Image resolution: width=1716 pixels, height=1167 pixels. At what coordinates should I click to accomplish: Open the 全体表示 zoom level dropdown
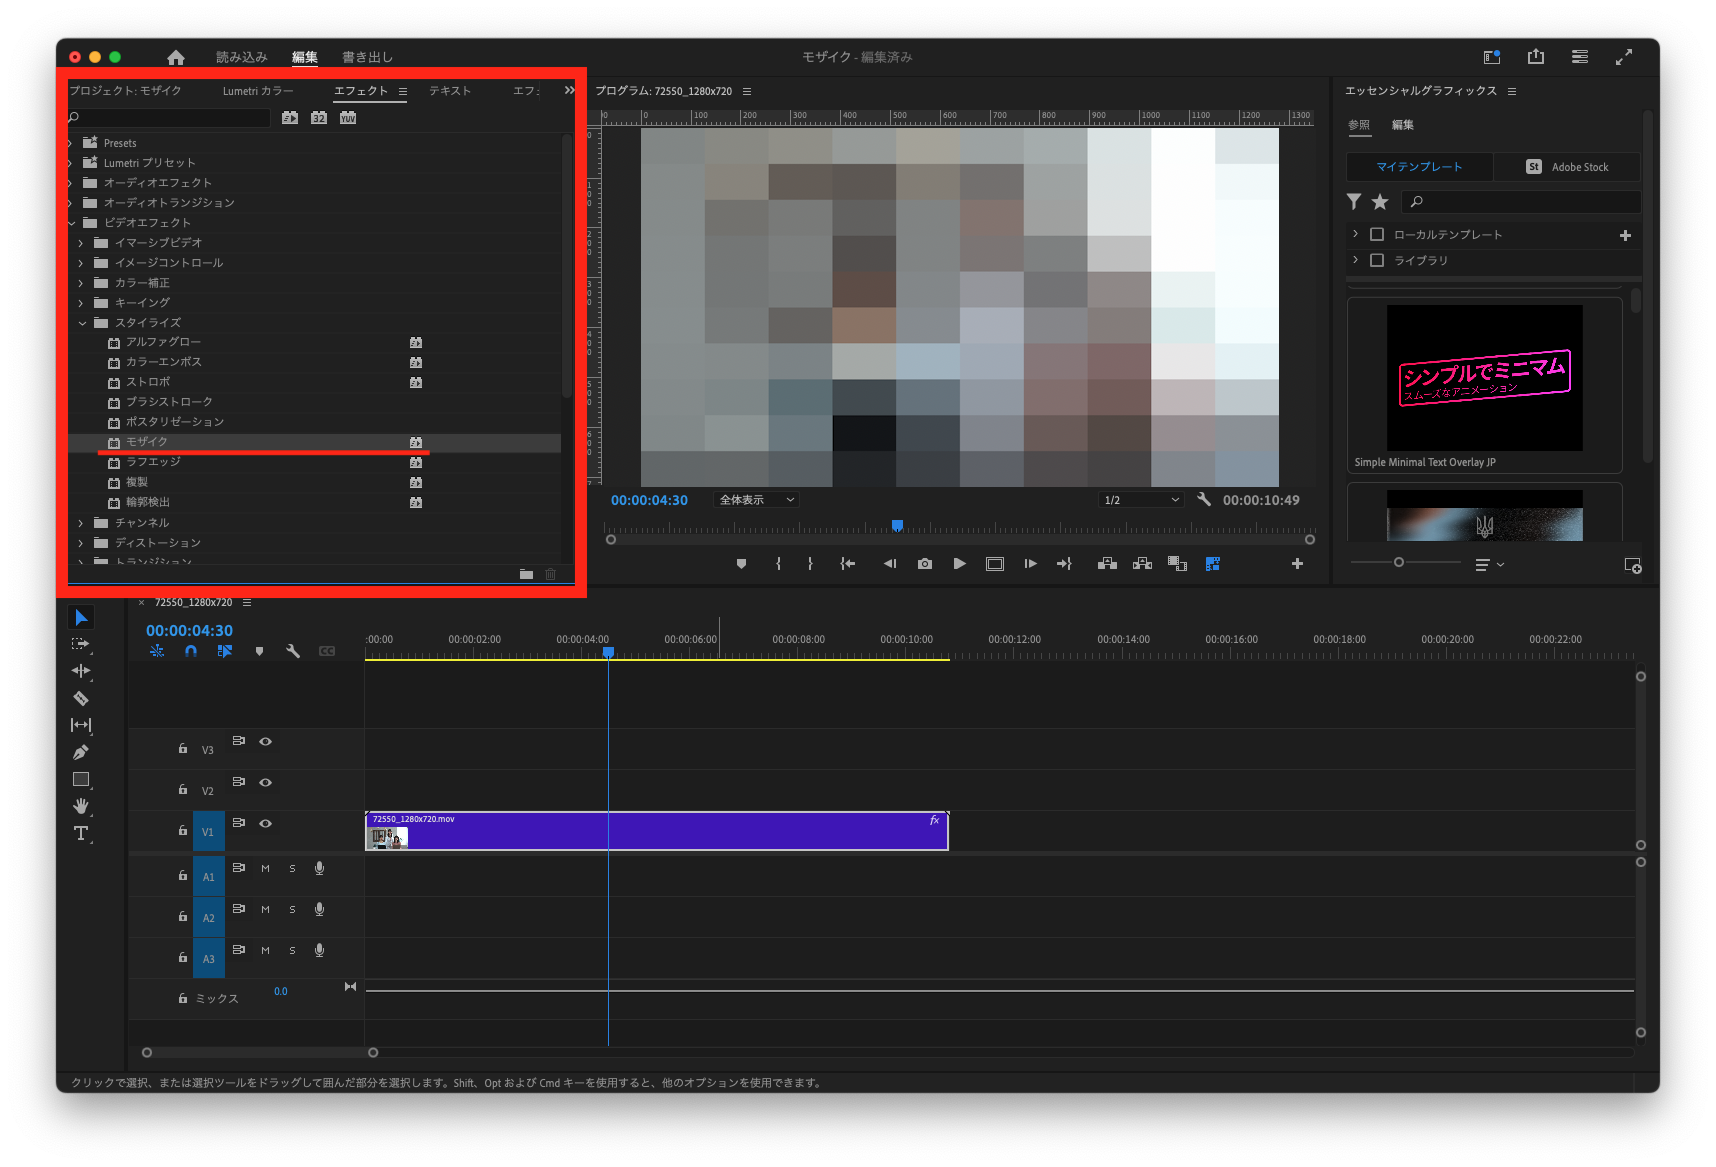coord(755,499)
